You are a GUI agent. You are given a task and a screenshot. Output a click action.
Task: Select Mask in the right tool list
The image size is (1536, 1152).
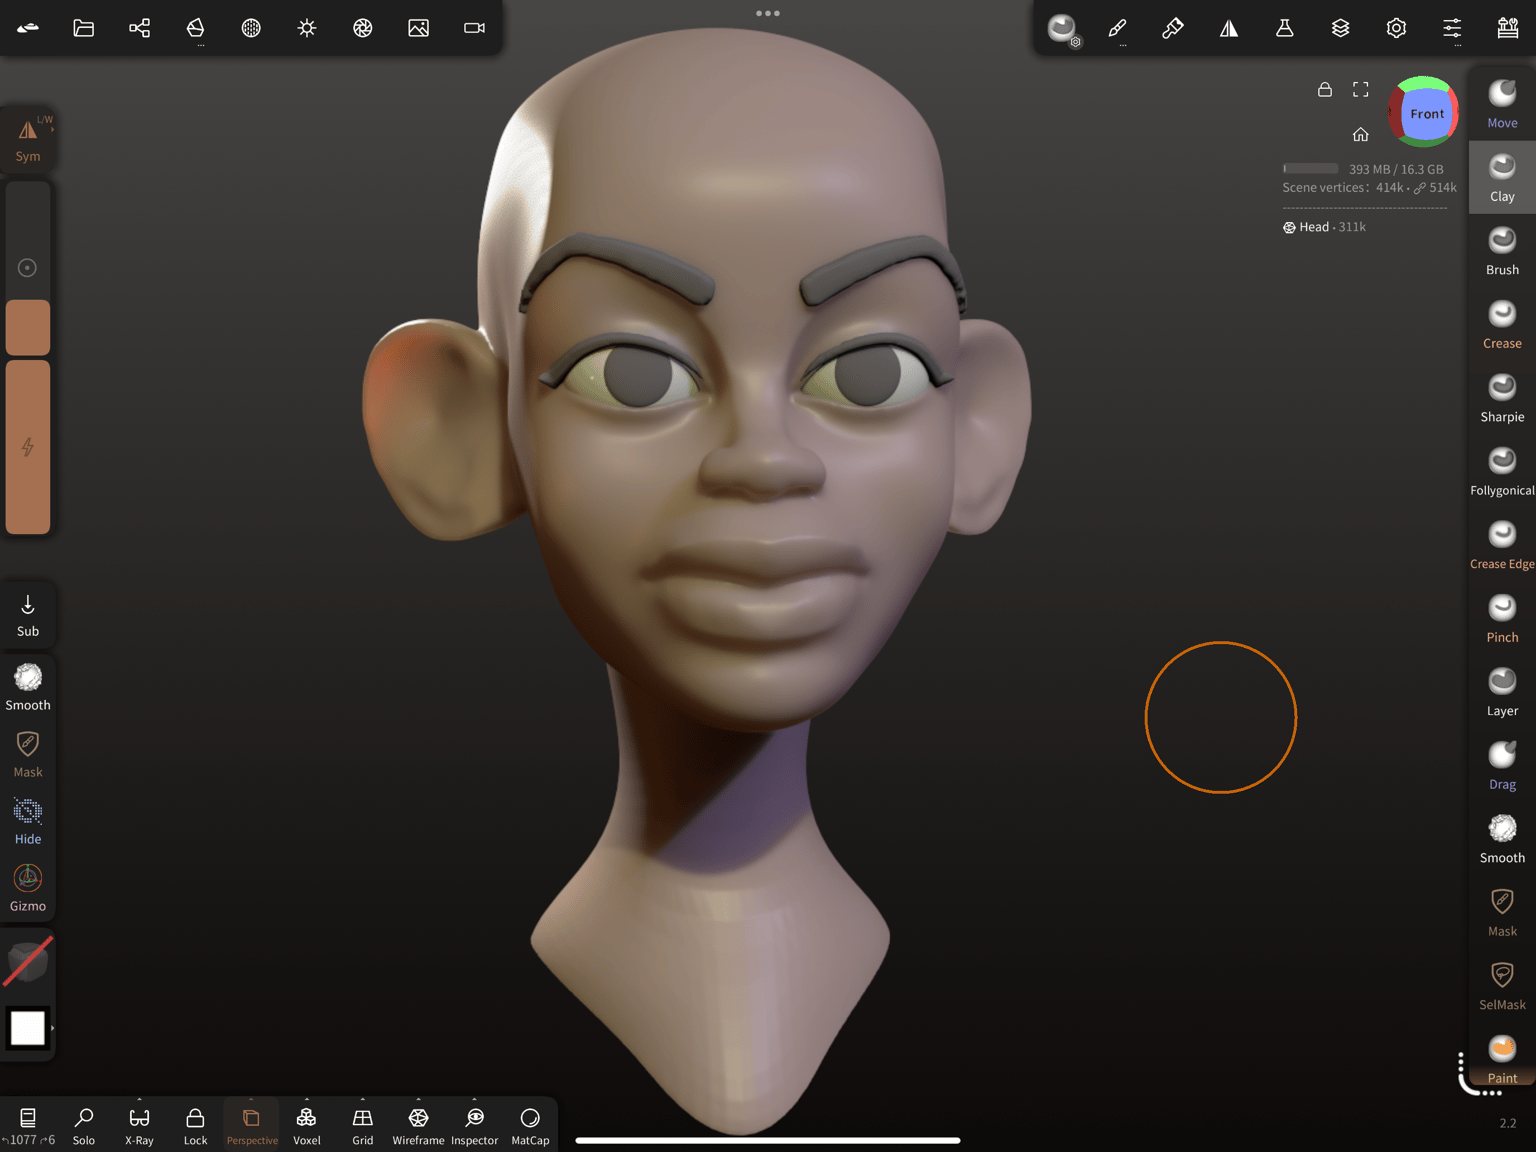coord(1502,912)
